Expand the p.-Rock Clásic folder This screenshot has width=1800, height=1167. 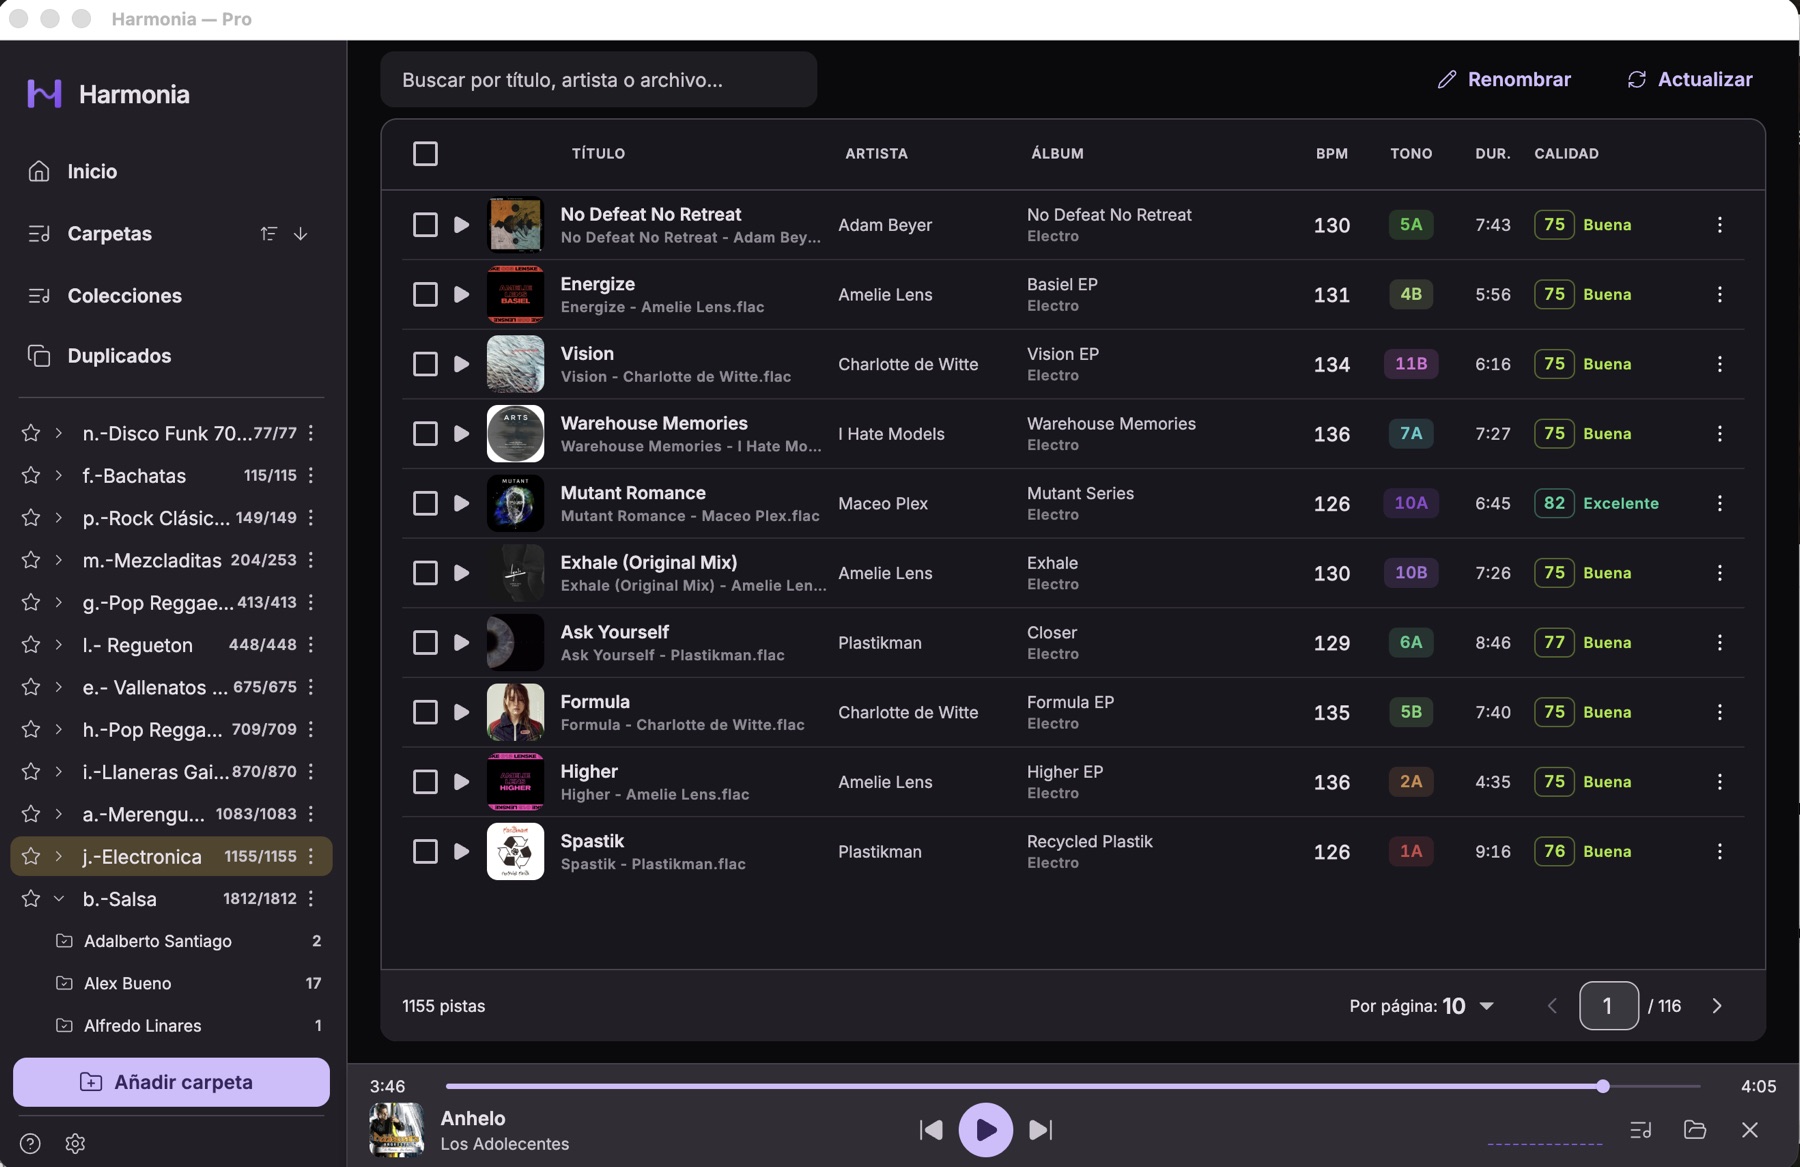[x=59, y=517]
